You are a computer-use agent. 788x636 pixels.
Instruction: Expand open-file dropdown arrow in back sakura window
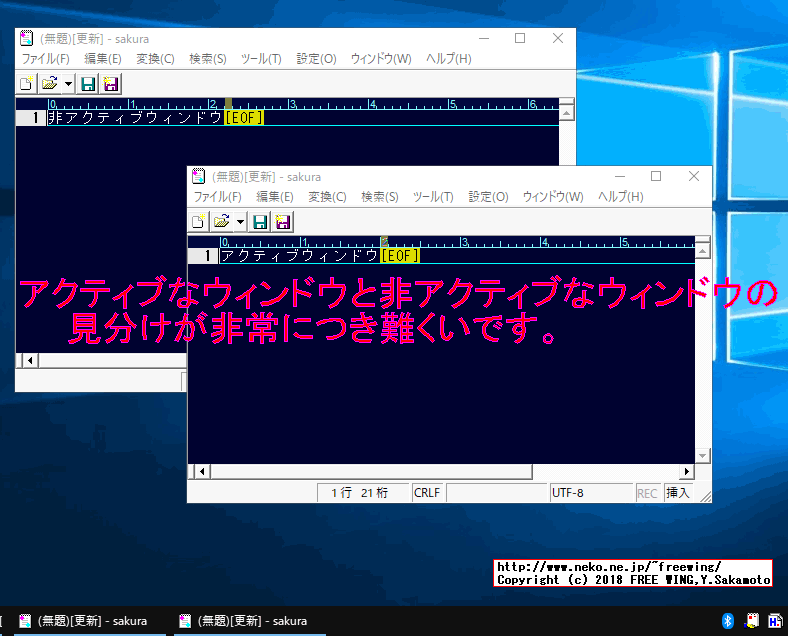click(69, 83)
